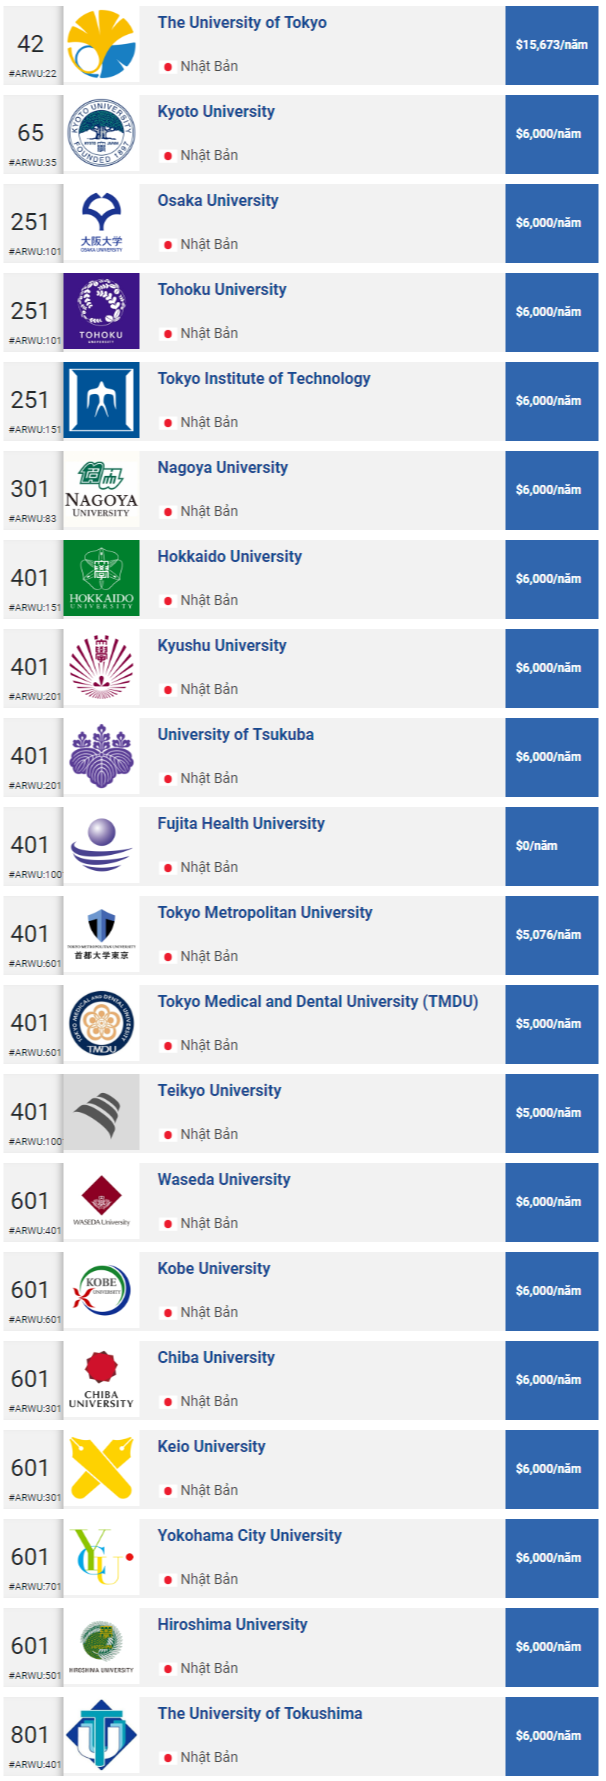
Task: Click the purple Tohoku University logo
Action: pyautogui.click(x=101, y=312)
